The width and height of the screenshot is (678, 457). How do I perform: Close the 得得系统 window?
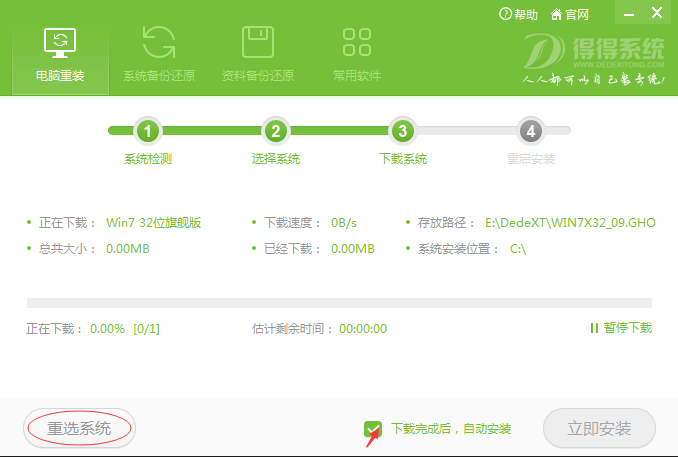658,15
